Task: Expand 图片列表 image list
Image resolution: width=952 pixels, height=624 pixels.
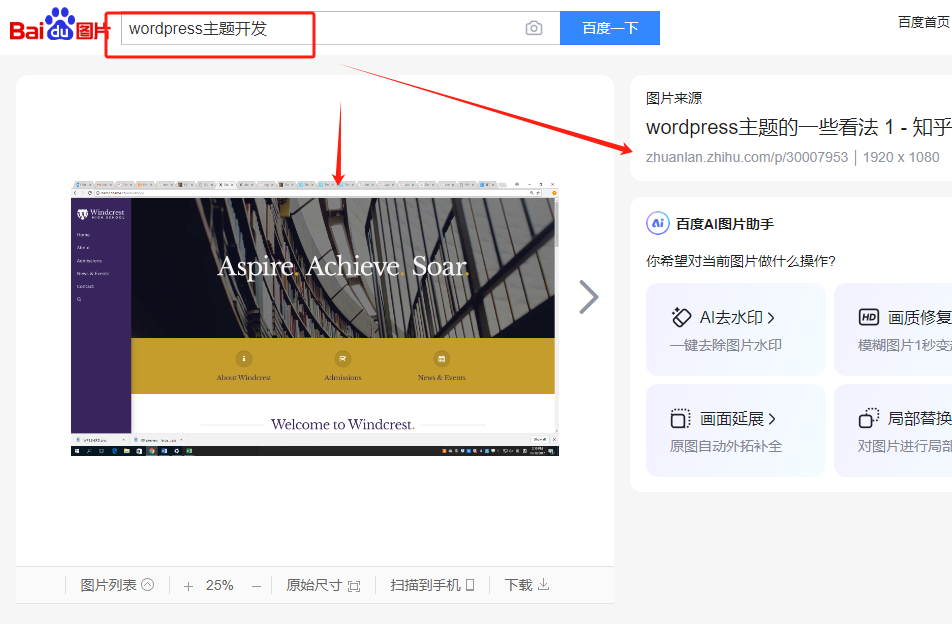Action: [117, 585]
